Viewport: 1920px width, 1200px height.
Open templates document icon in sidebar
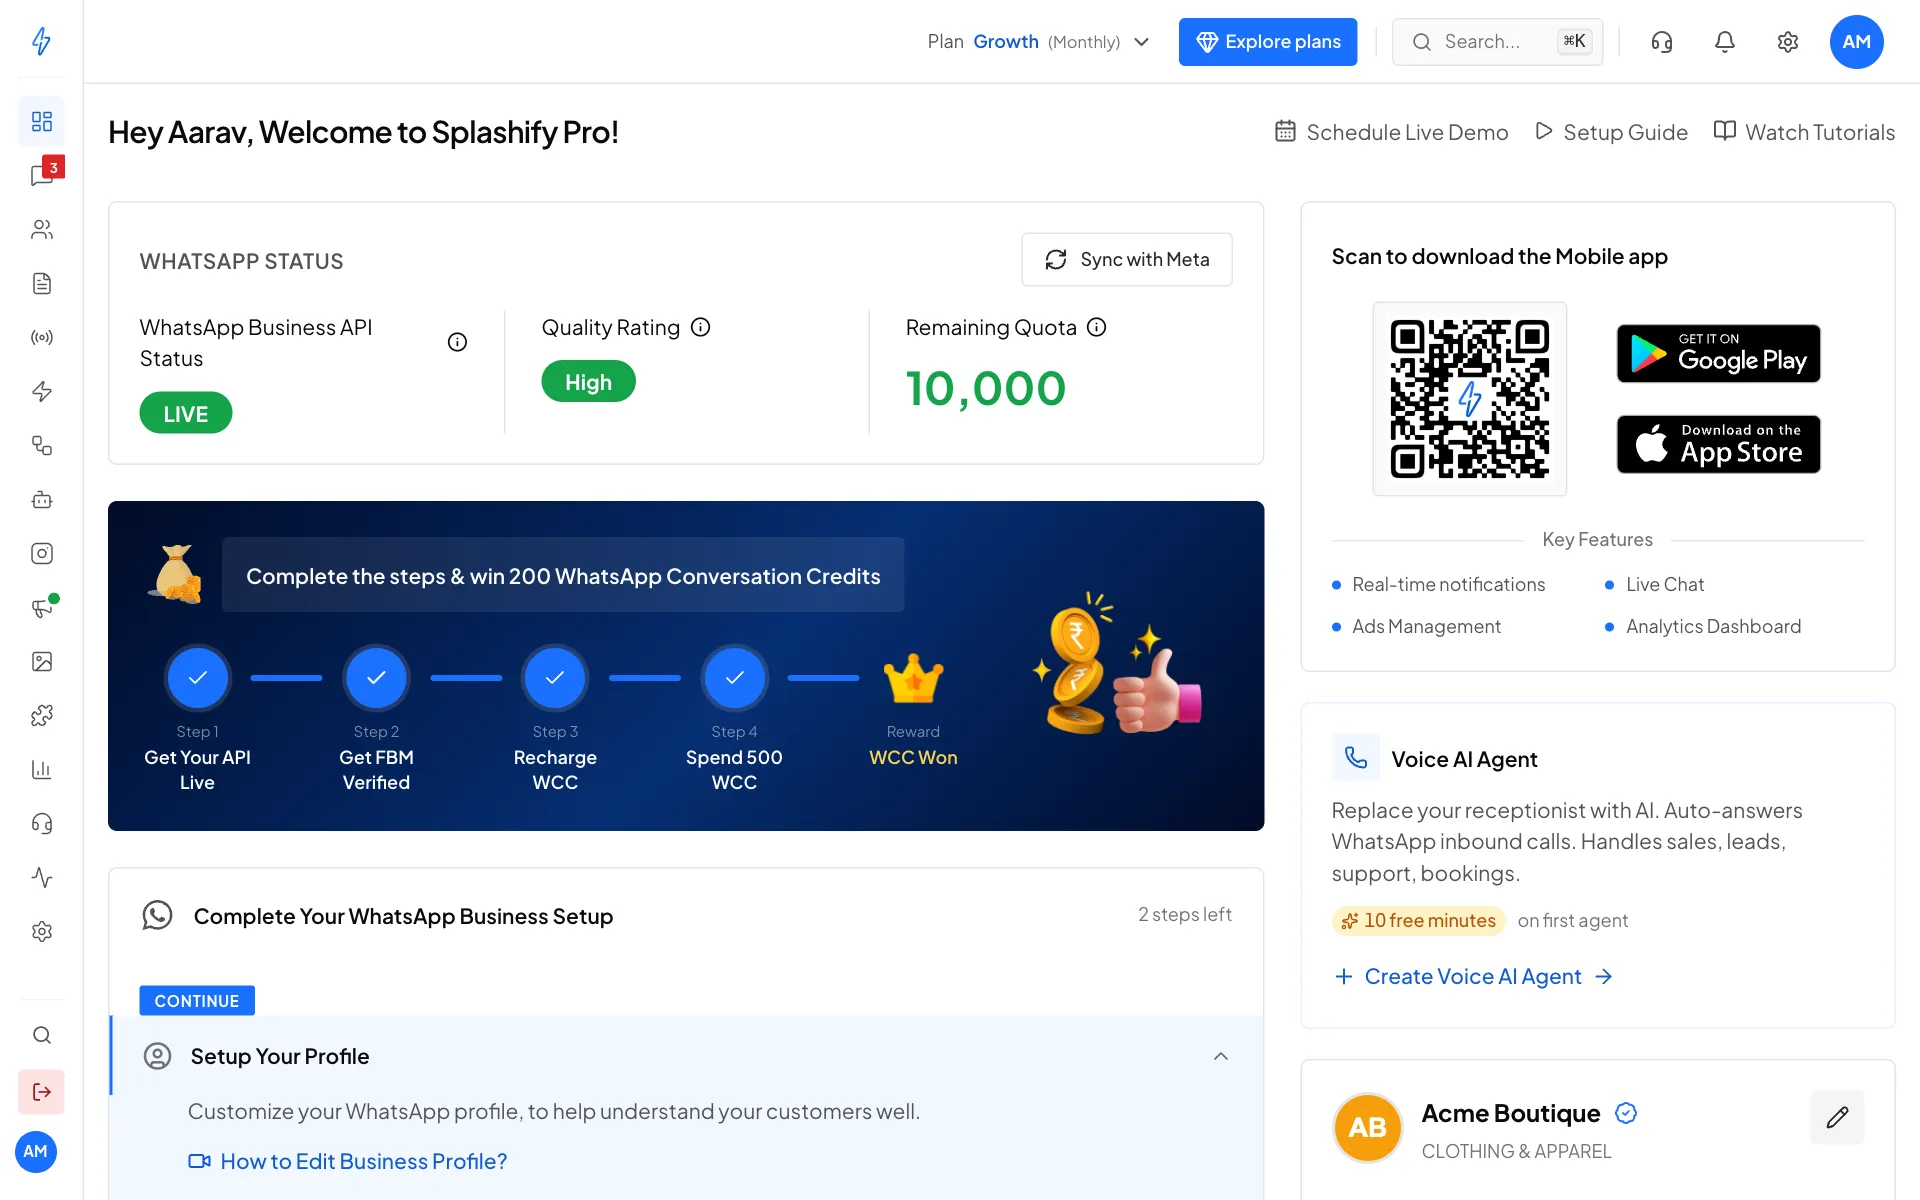click(41, 284)
